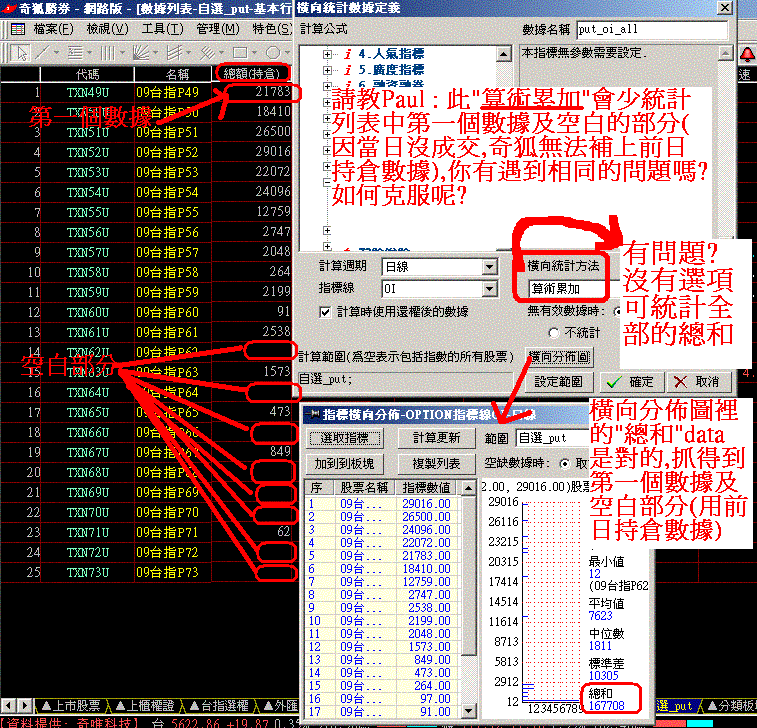Click the 確定 confirm button

629,382
